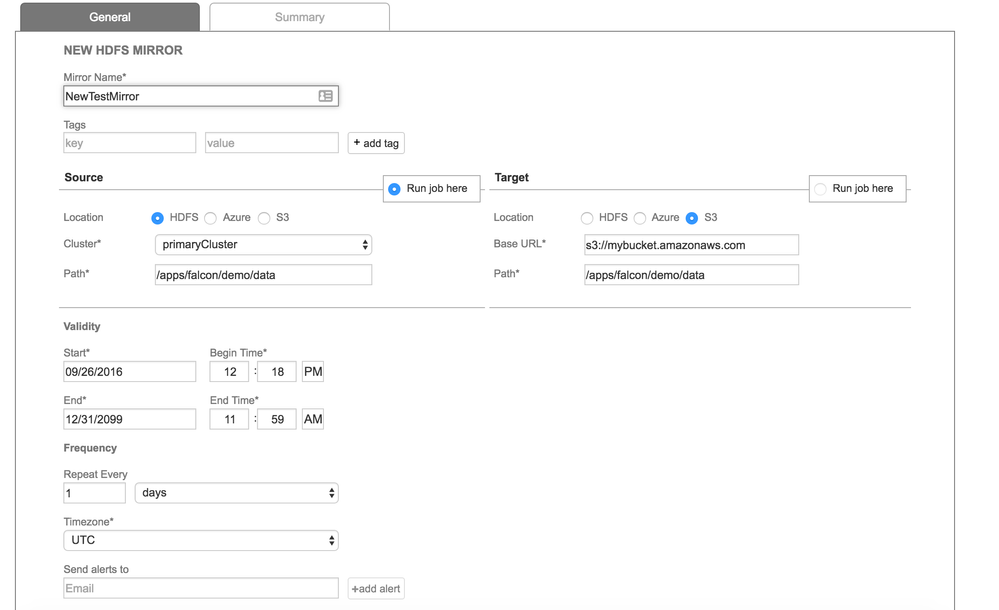Screen dimensions: 999x610
Task: Toggle the Begin Time PM indicator
Action: click(313, 372)
